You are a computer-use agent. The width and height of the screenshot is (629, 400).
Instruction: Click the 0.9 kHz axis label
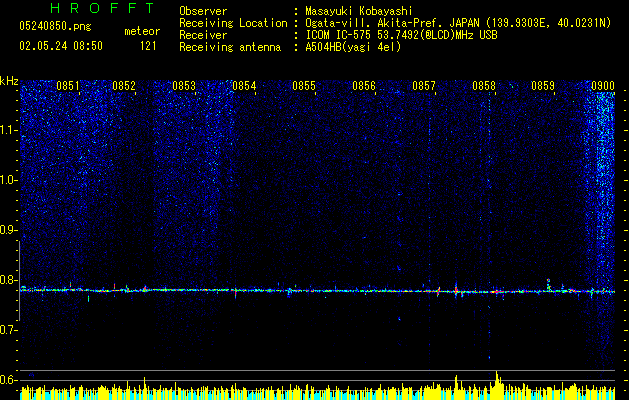click(9, 230)
